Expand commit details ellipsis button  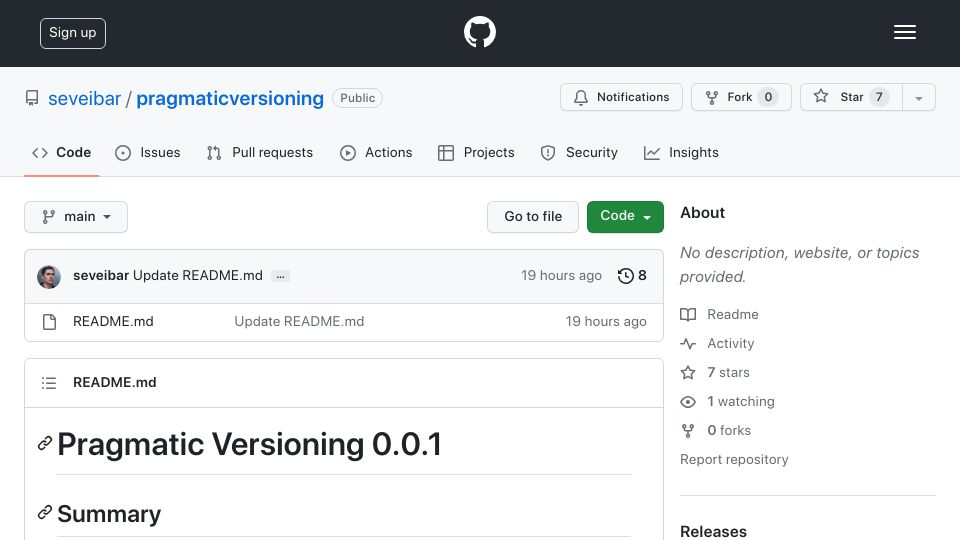pyautogui.click(x=280, y=277)
